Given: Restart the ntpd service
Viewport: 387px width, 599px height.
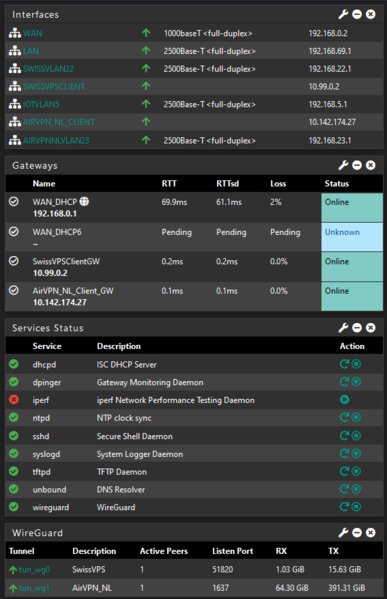Looking at the screenshot, I should point(344,418).
